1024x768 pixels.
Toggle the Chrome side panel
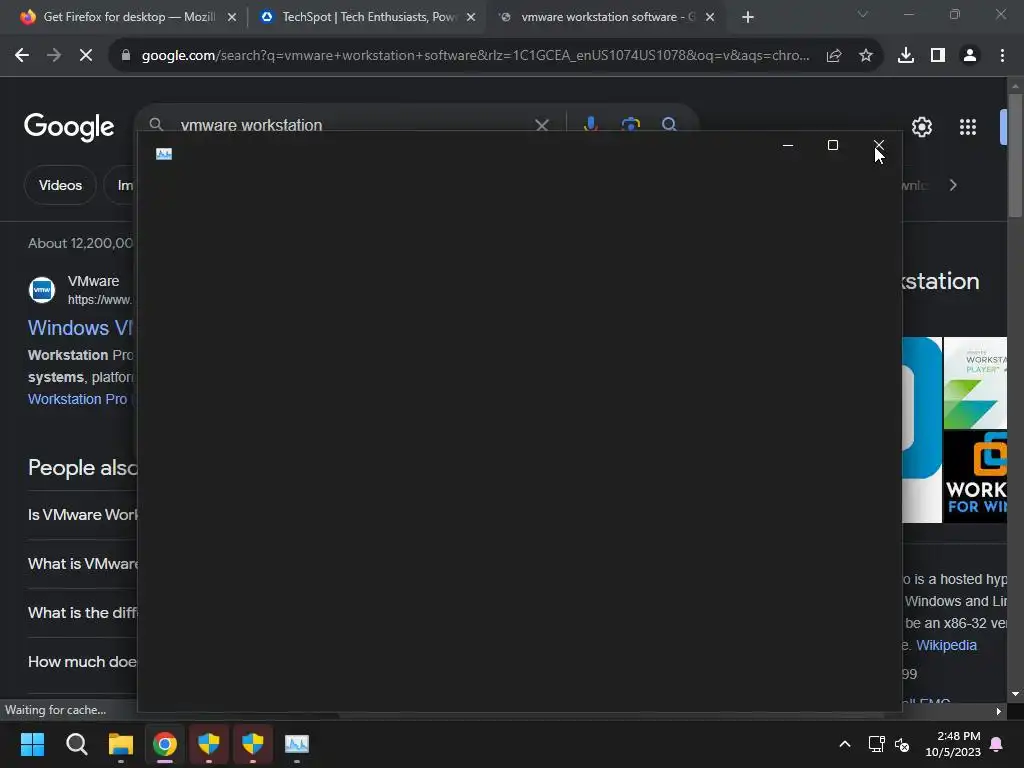tap(938, 56)
